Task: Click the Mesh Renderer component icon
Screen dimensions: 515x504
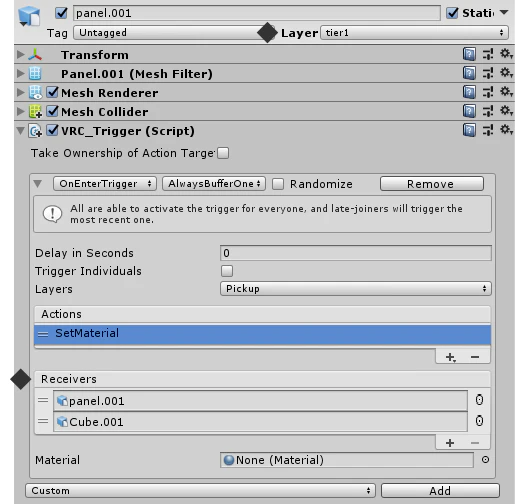Action: pos(35,92)
